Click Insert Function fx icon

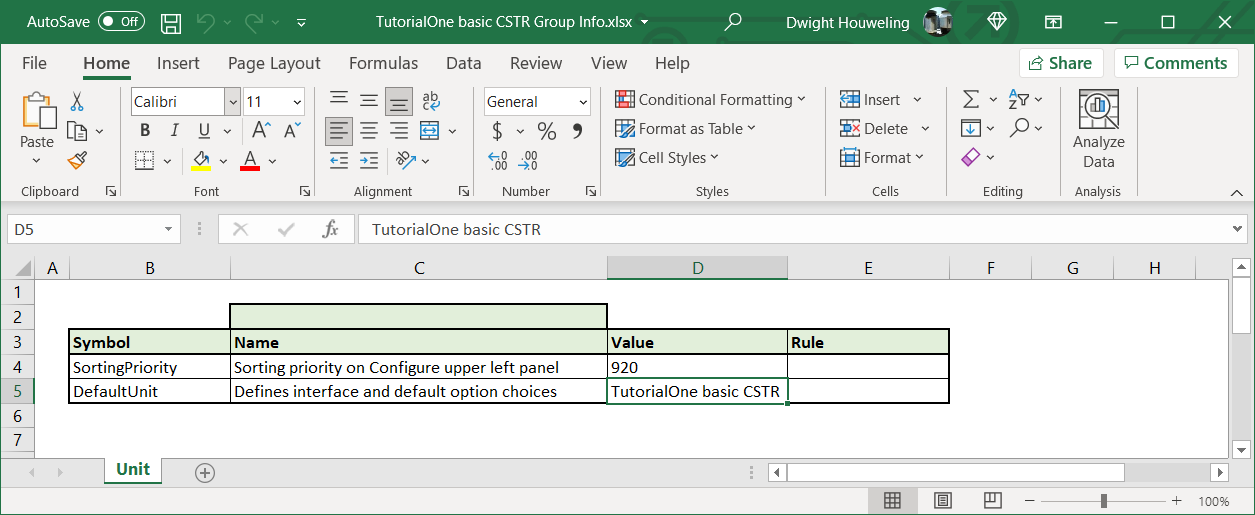tap(330, 229)
